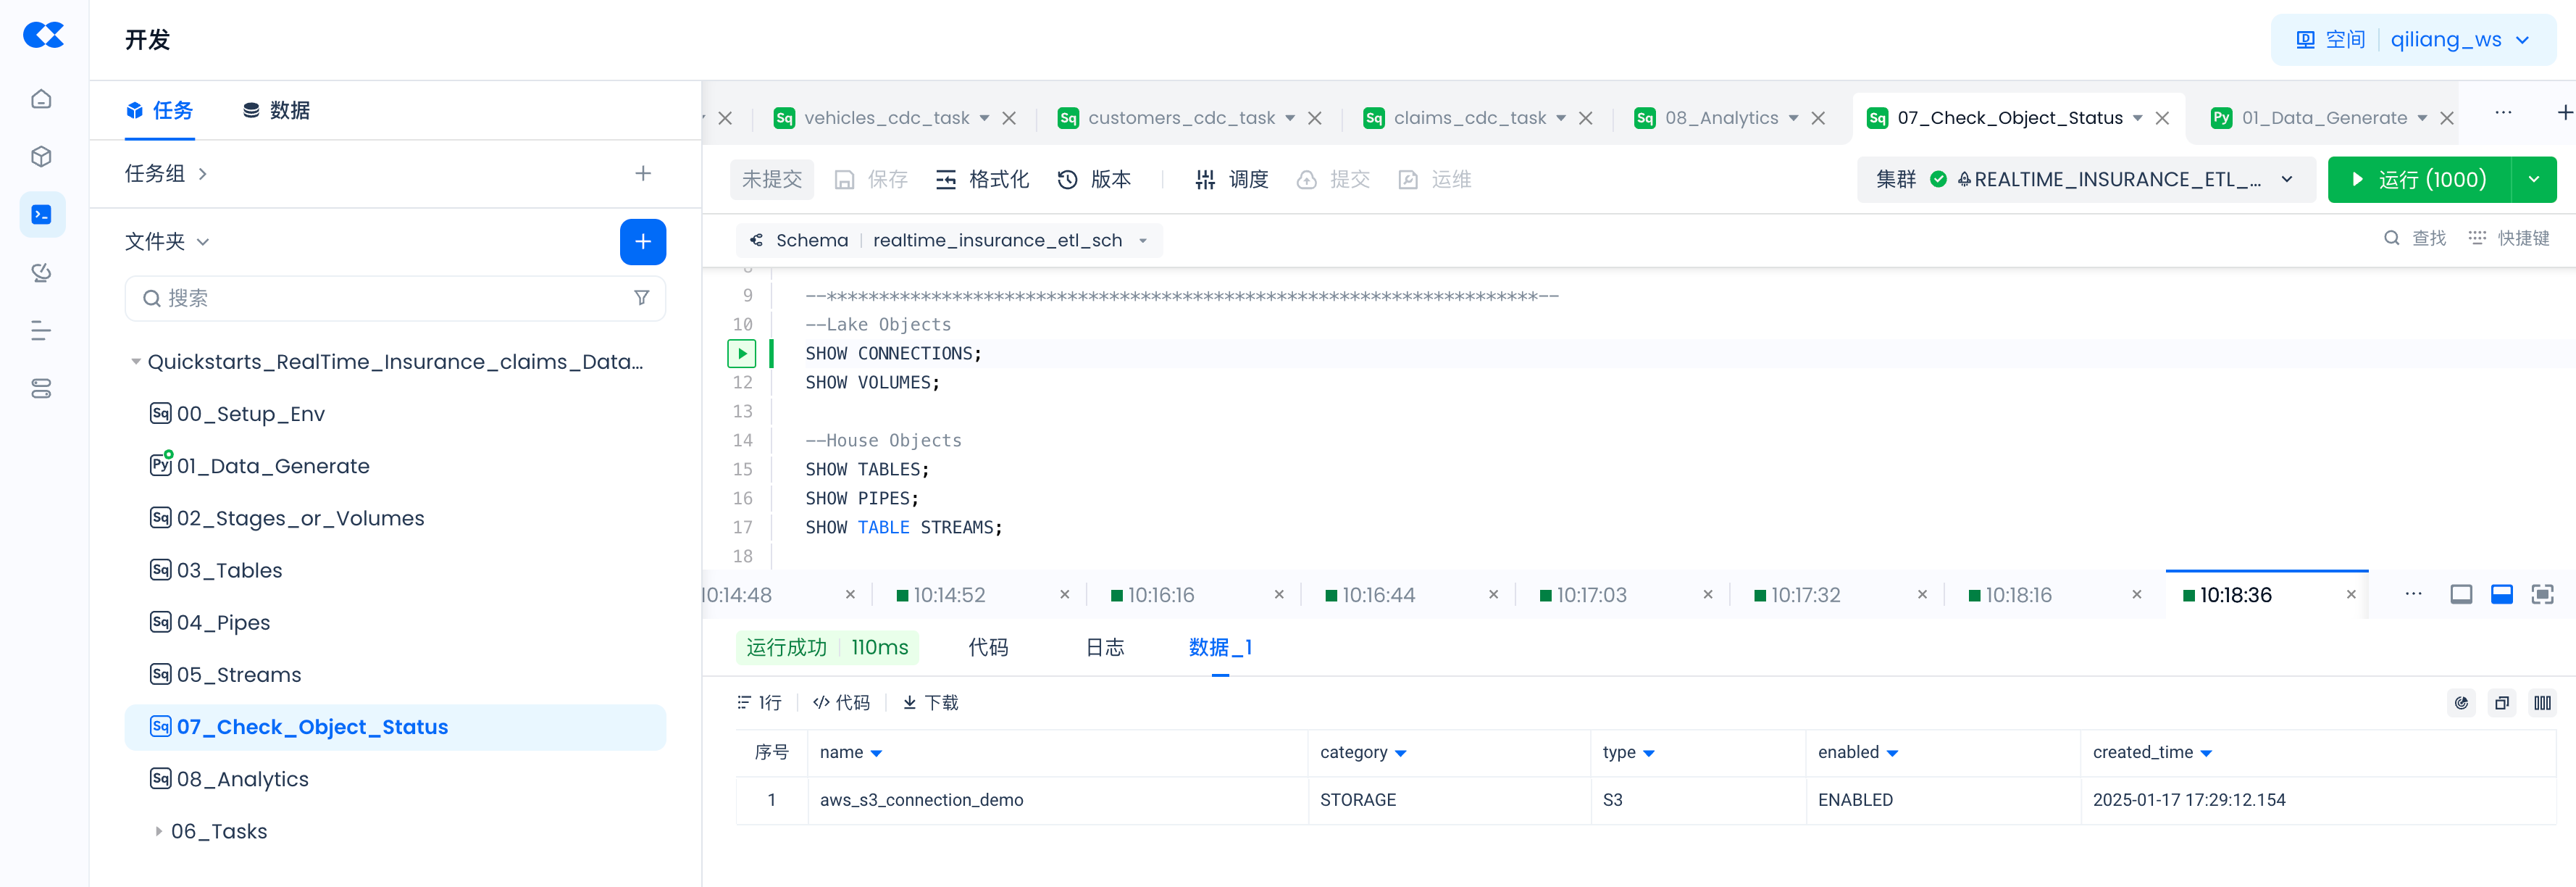Click the fullscreen result panel icon

coord(2541,595)
